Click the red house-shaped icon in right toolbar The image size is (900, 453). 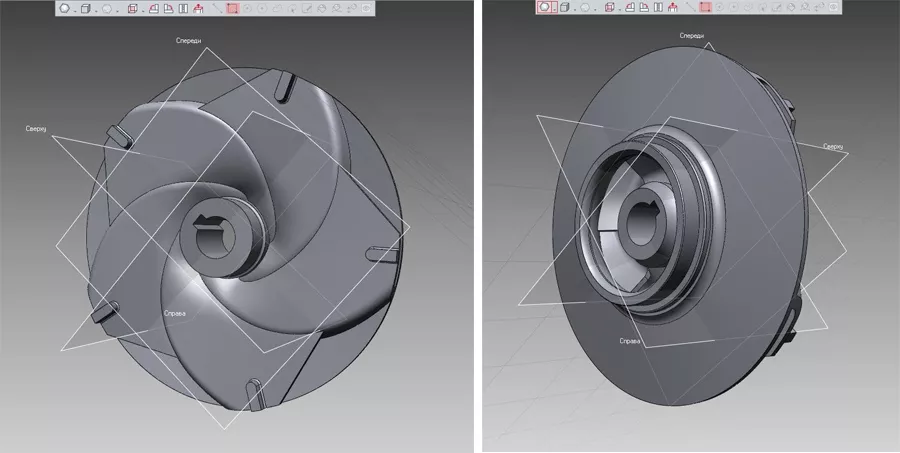tap(672, 8)
